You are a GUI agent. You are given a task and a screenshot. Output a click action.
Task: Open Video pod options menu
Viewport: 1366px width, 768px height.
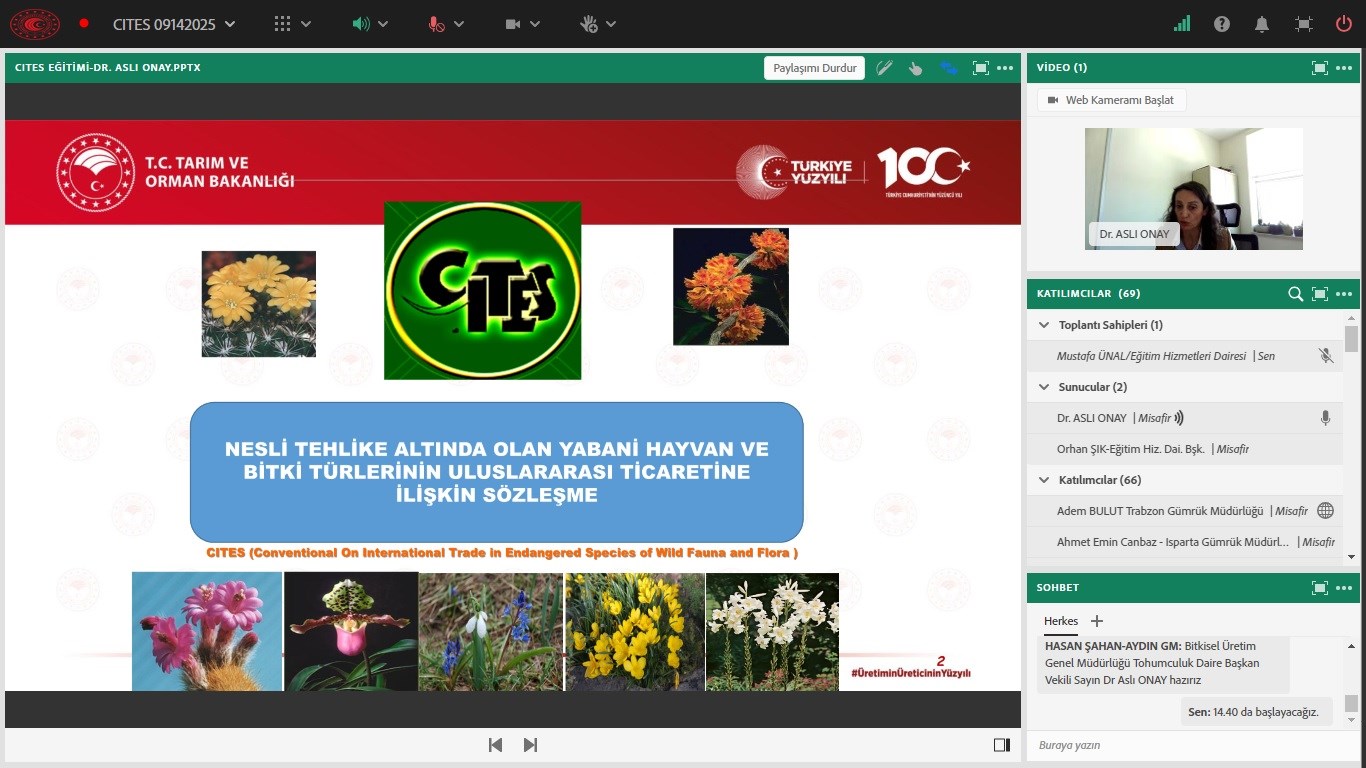1344,68
